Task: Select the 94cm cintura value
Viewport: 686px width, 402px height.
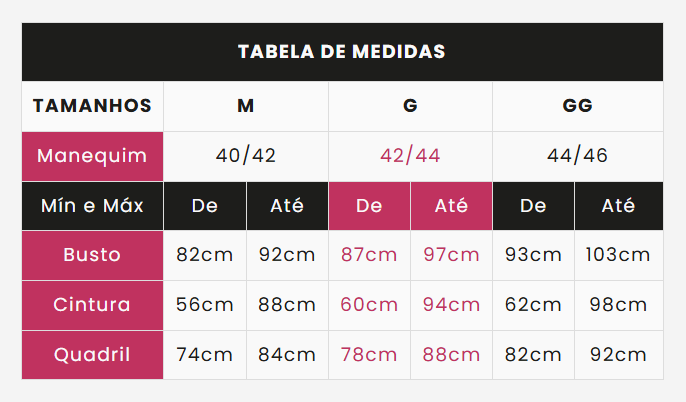Action: click(x=452, y=305)
